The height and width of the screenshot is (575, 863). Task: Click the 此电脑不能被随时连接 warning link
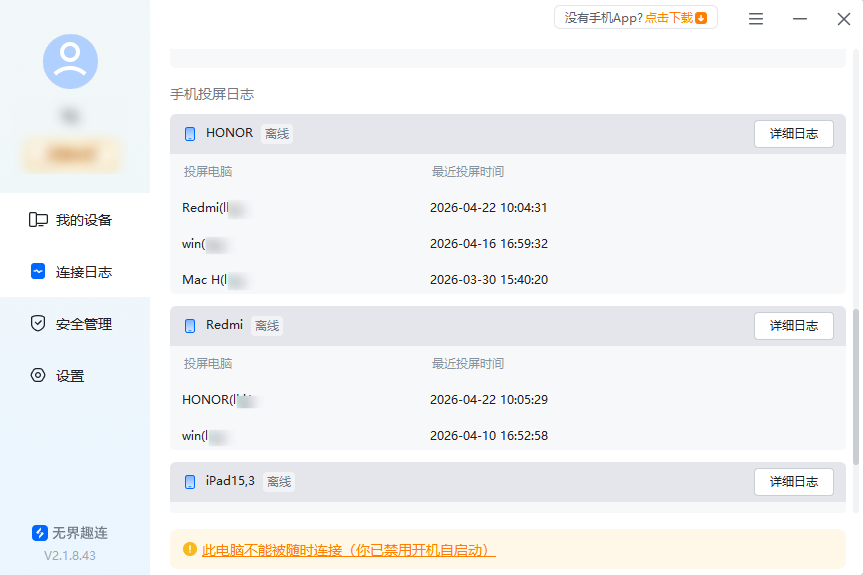348,550
